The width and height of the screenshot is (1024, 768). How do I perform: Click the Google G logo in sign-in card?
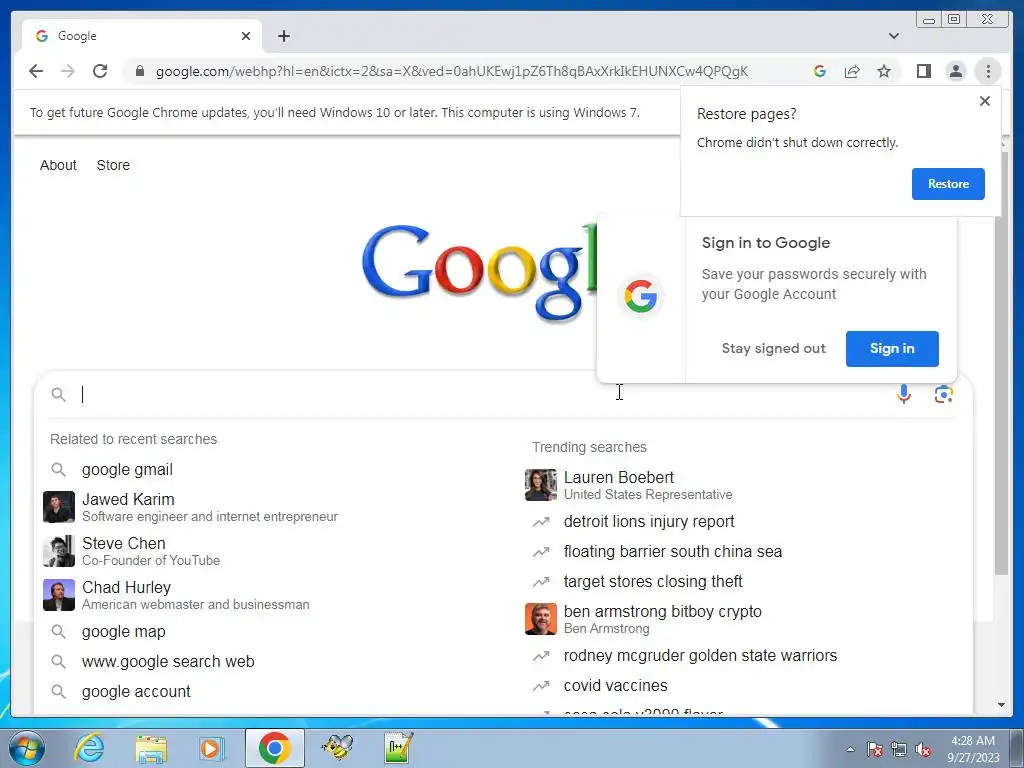point(641,296)
